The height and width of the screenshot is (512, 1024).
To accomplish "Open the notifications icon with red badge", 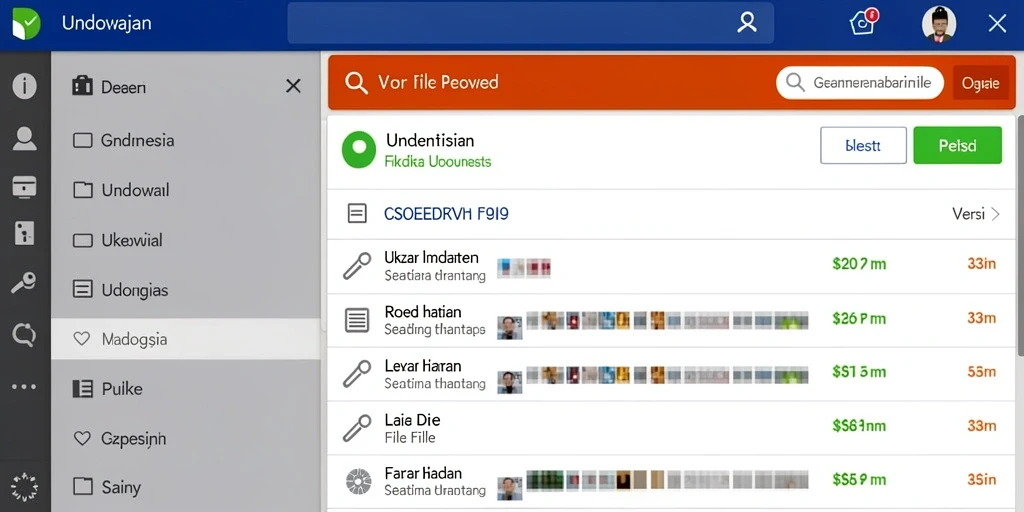I will (863, 22).
